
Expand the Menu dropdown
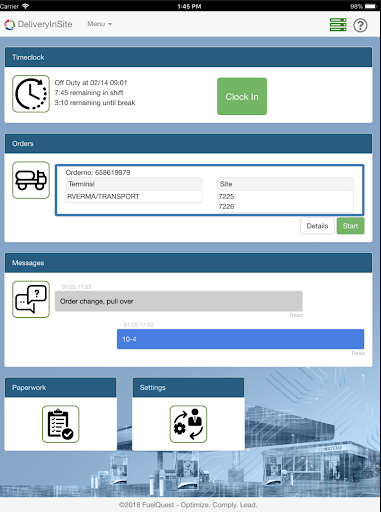[99, 24]
